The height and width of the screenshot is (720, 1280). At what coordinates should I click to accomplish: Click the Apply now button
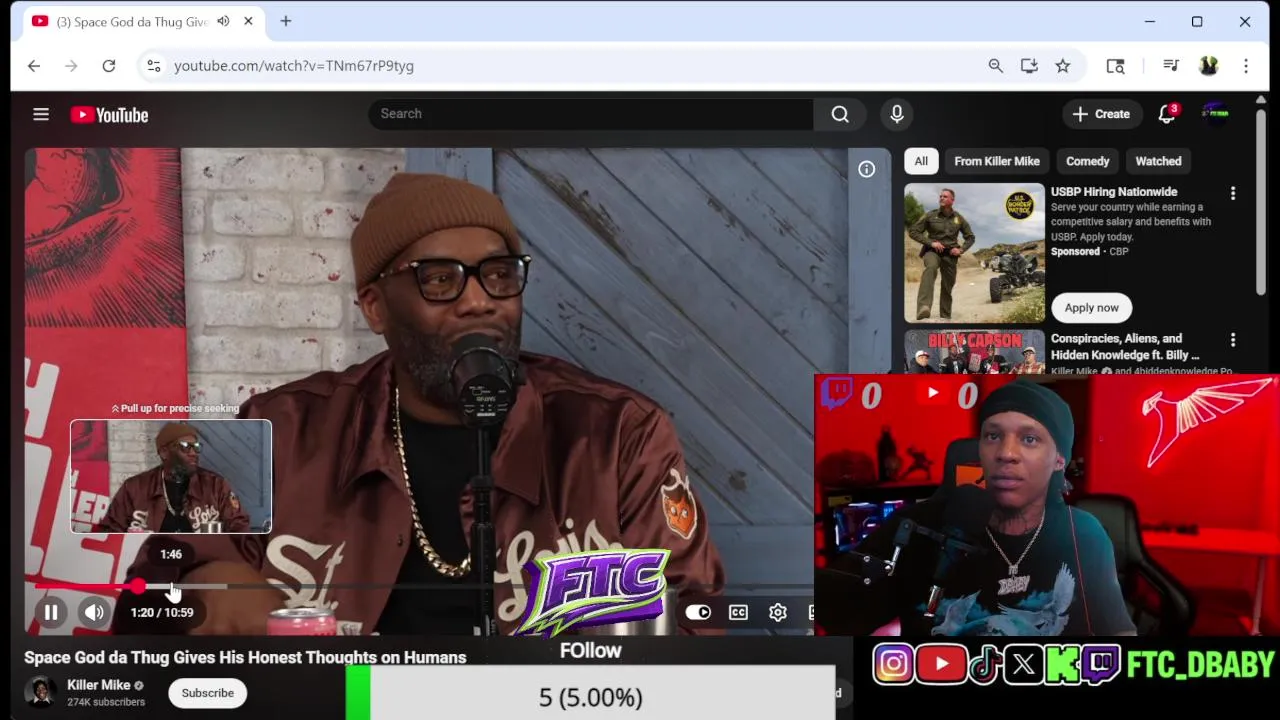[1092, 308]
